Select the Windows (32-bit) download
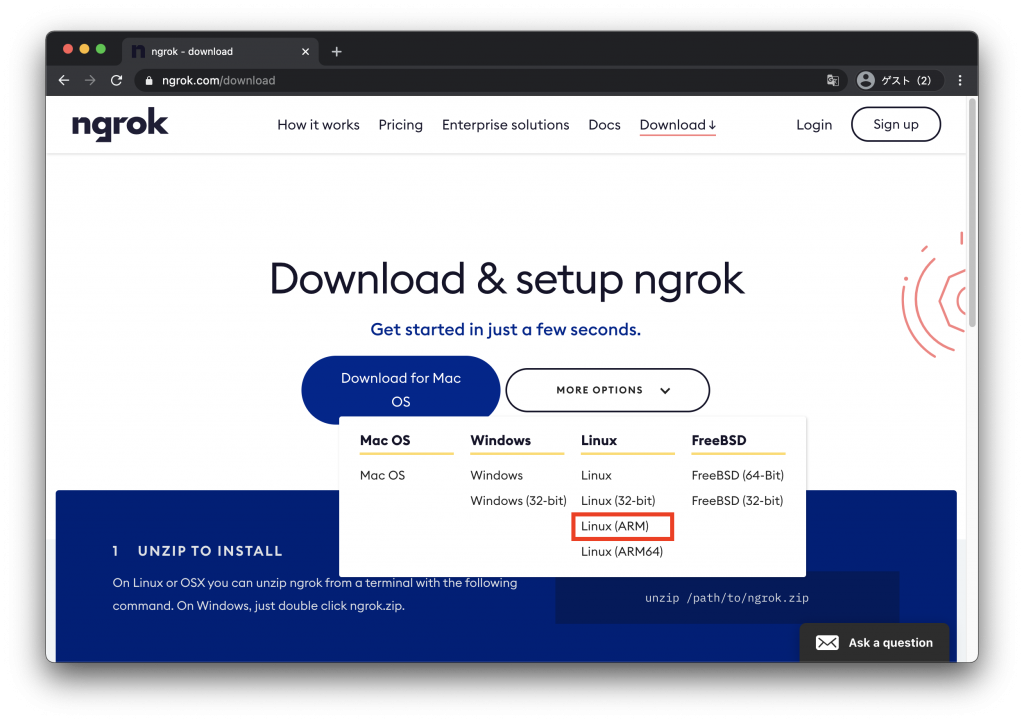Image resolution: width=1024 pixels, height=723 pixels. click(x=518, y=501)
